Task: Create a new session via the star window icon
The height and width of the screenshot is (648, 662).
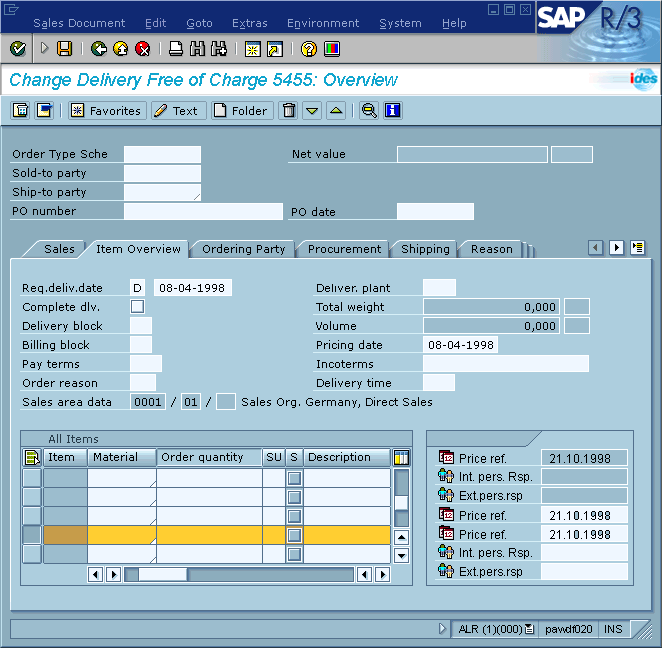Action: coord(252,49)
